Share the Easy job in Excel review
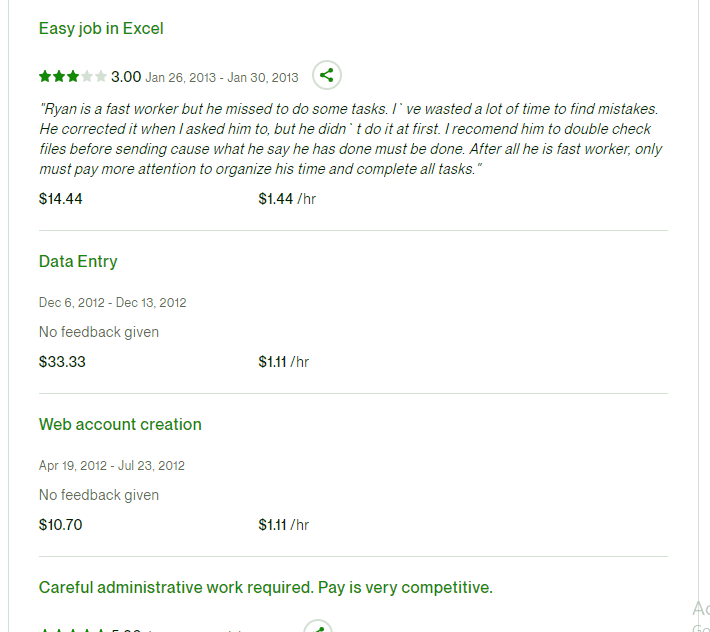Image resolution: width=710 pixels, height=632 pixels. click(x=326, y=75)
